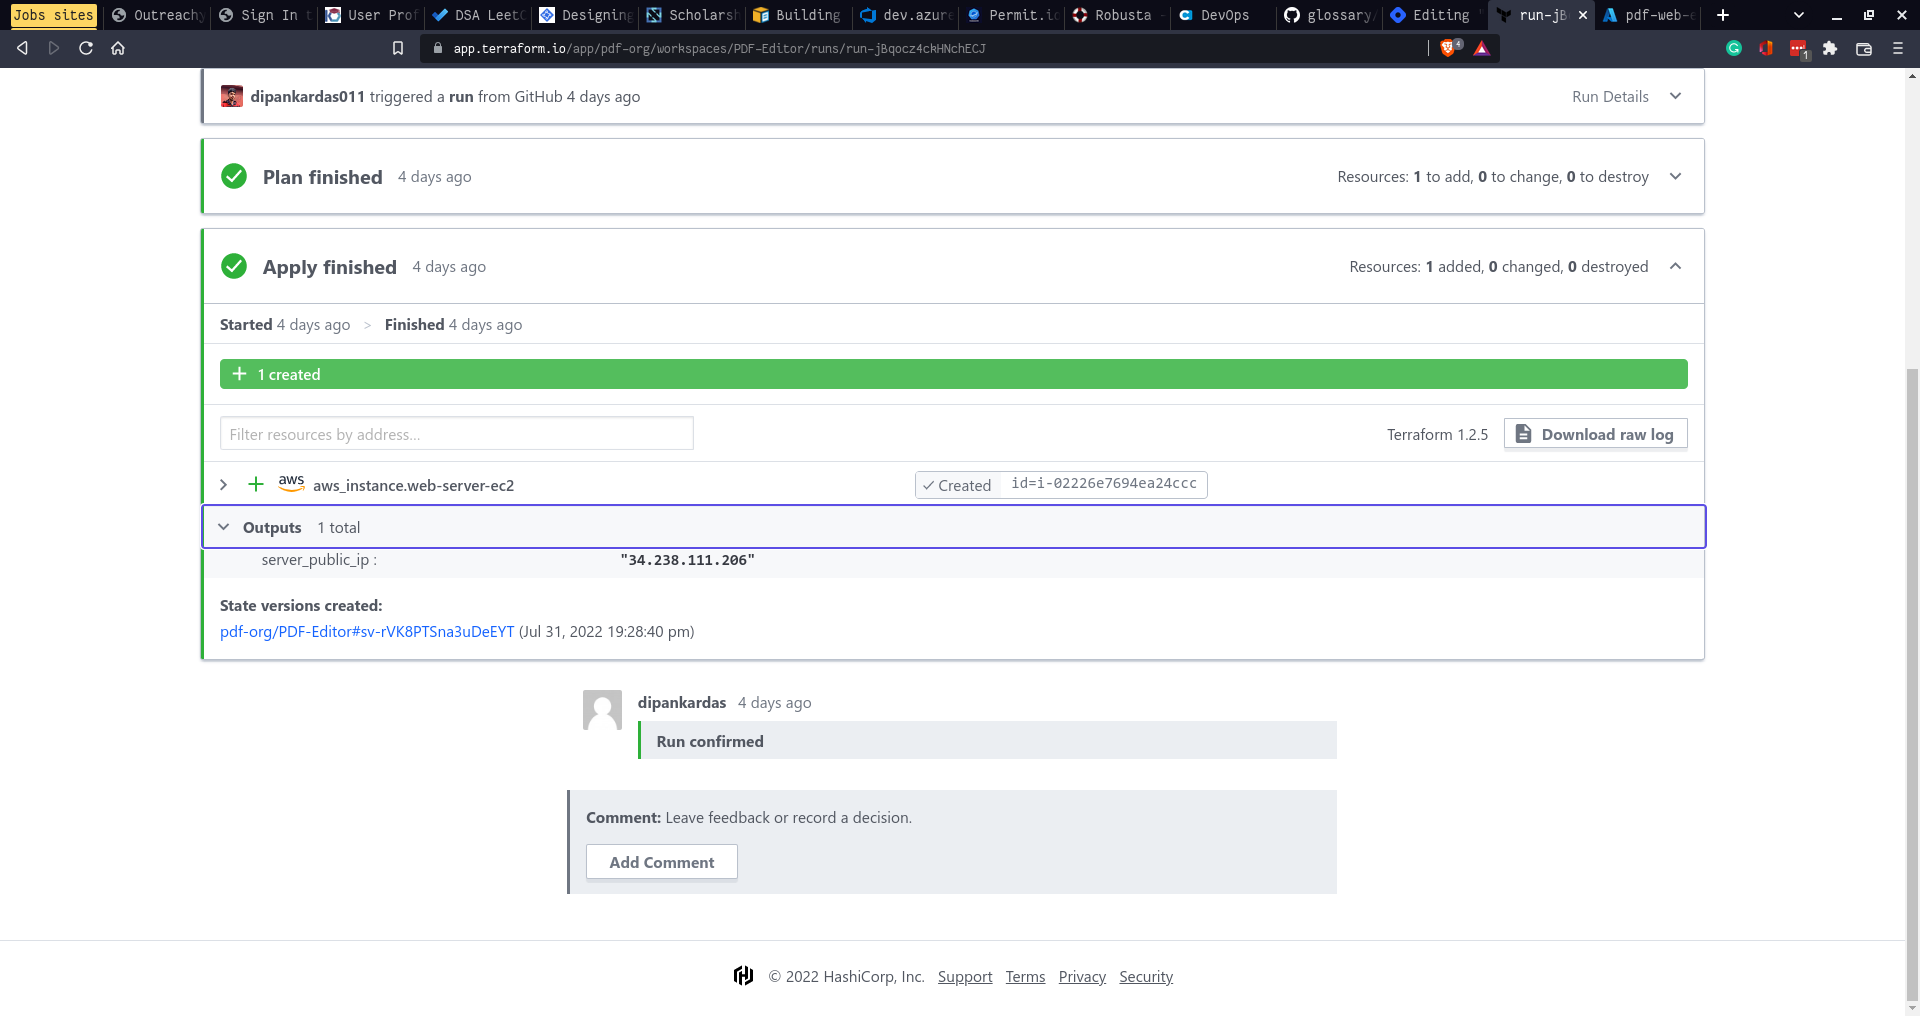
Task: Collapse the Apply finished section
Action: pyautogui.click(x=1676, y=266)
